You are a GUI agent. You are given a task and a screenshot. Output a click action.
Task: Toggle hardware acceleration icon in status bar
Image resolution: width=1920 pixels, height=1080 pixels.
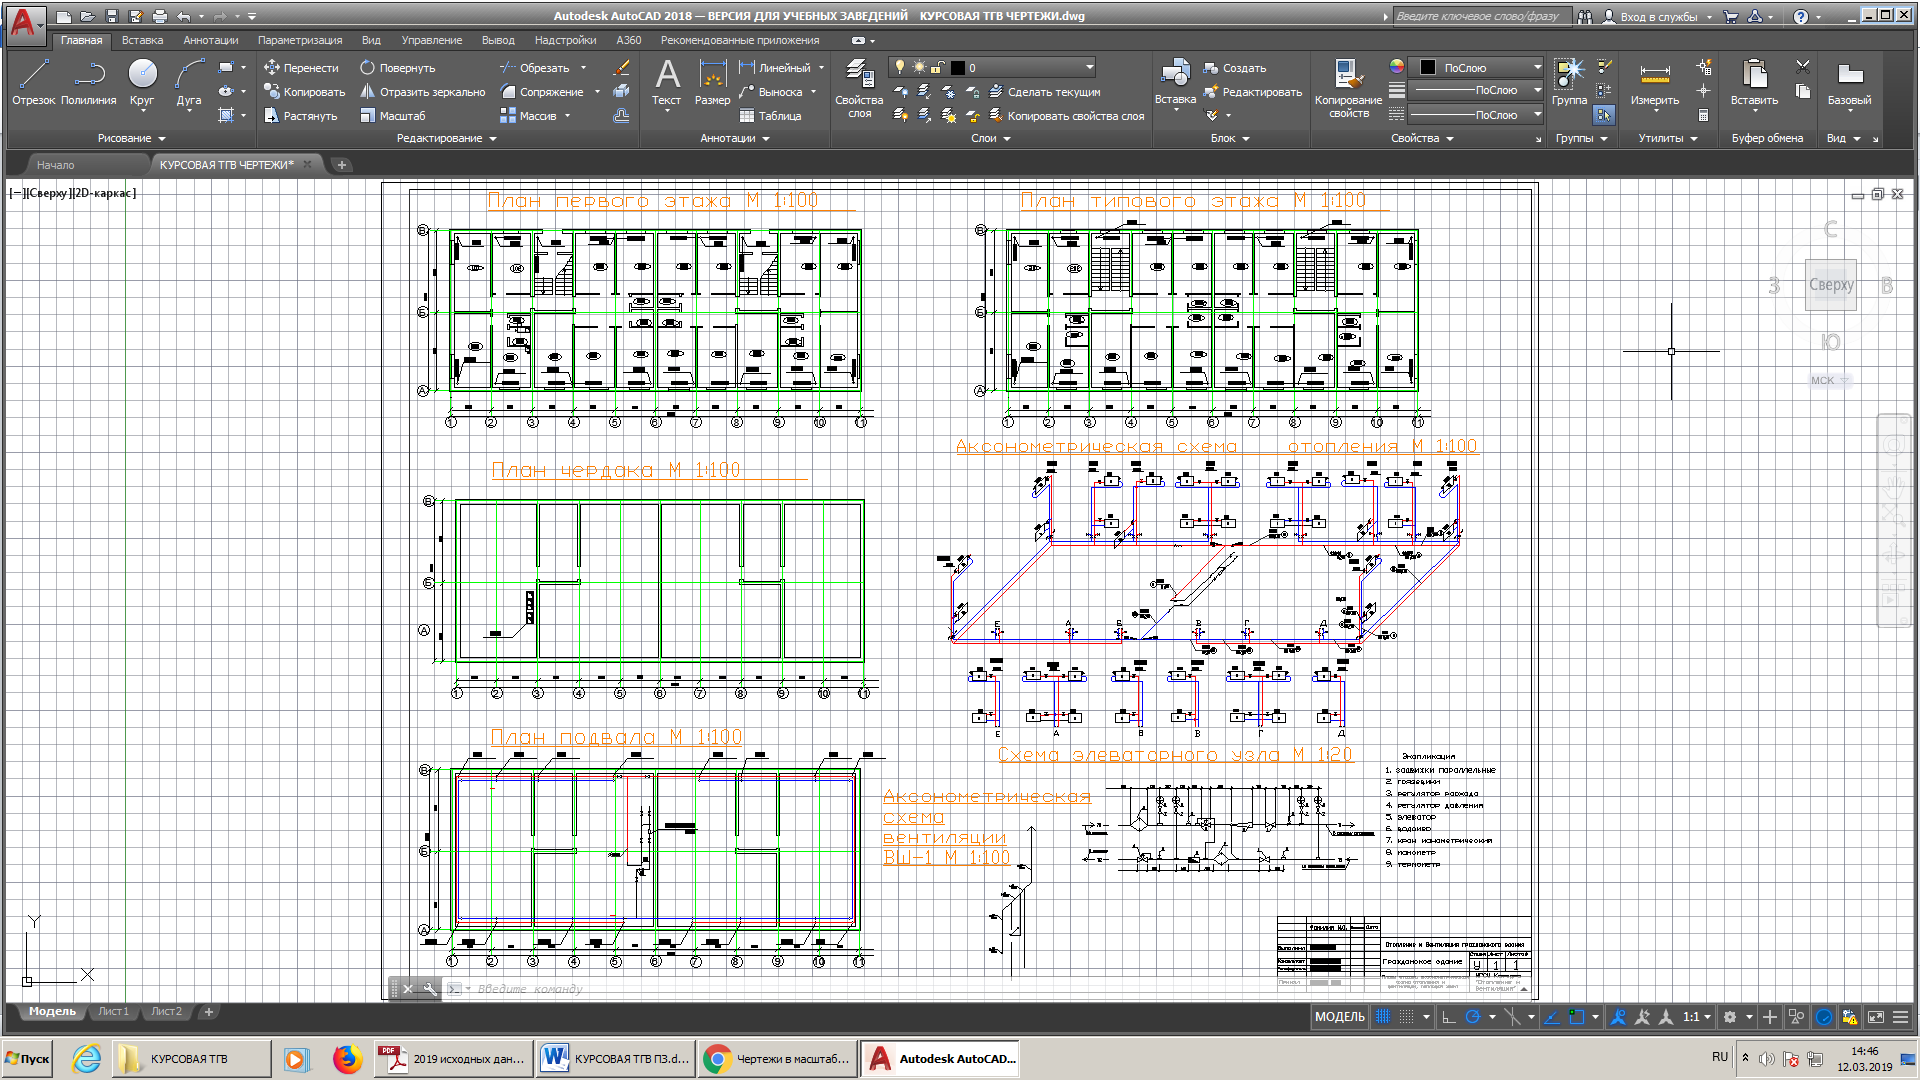[x=1824, y=1017]
